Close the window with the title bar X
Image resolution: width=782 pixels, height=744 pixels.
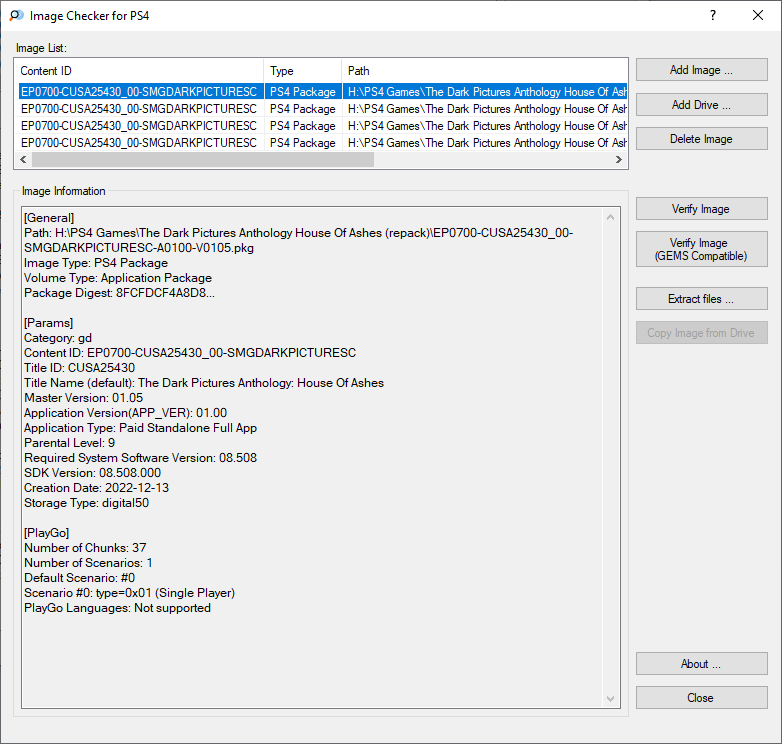point(758,15)
